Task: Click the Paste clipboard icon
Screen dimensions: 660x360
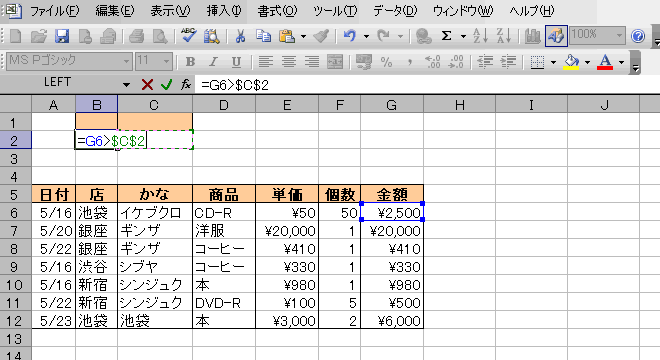Action: coord(287,36)
